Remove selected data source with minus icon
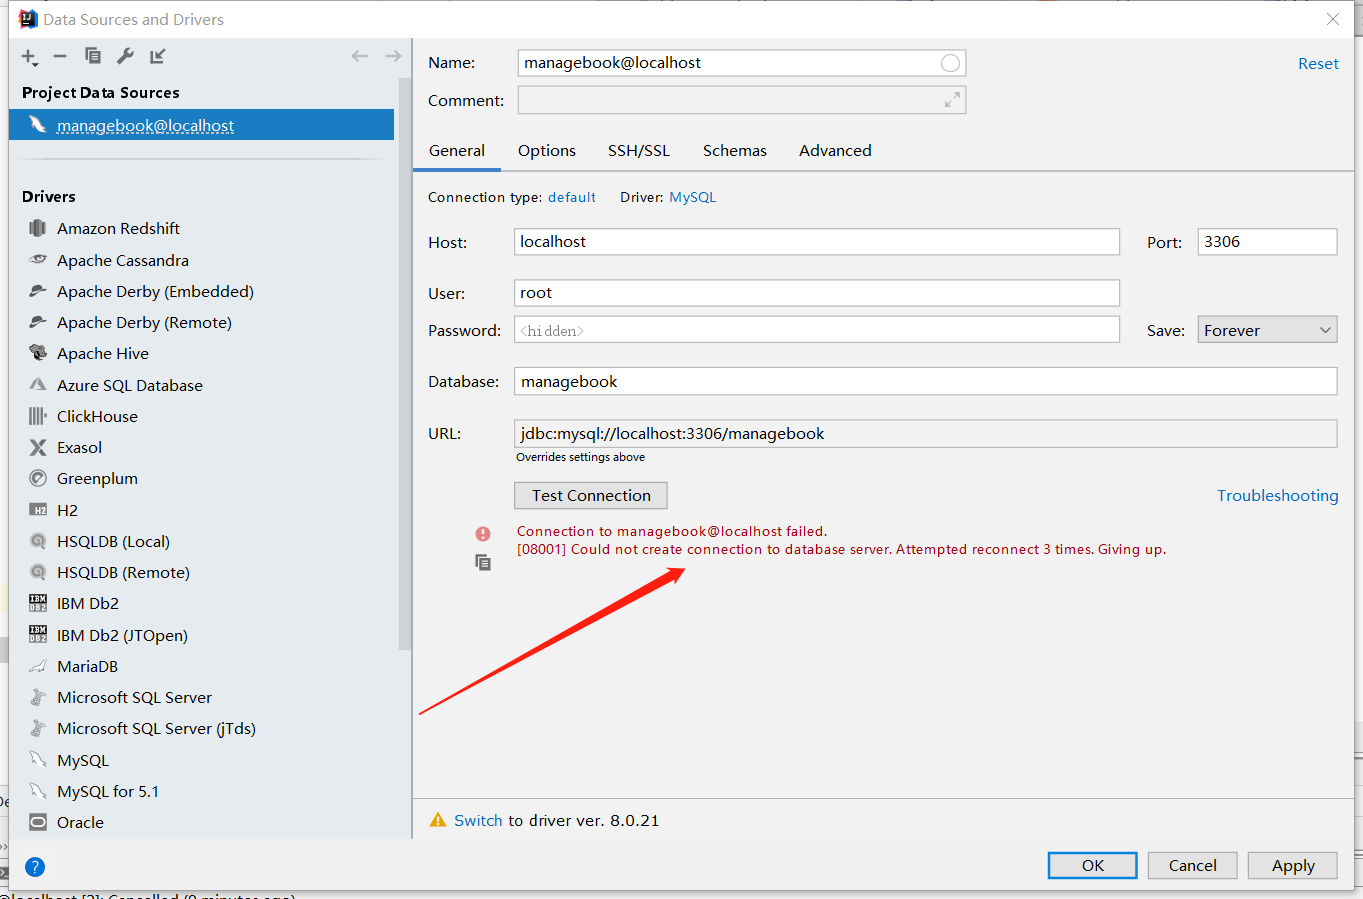Screen dimensions: 1363x899 [x=60, y=56]
